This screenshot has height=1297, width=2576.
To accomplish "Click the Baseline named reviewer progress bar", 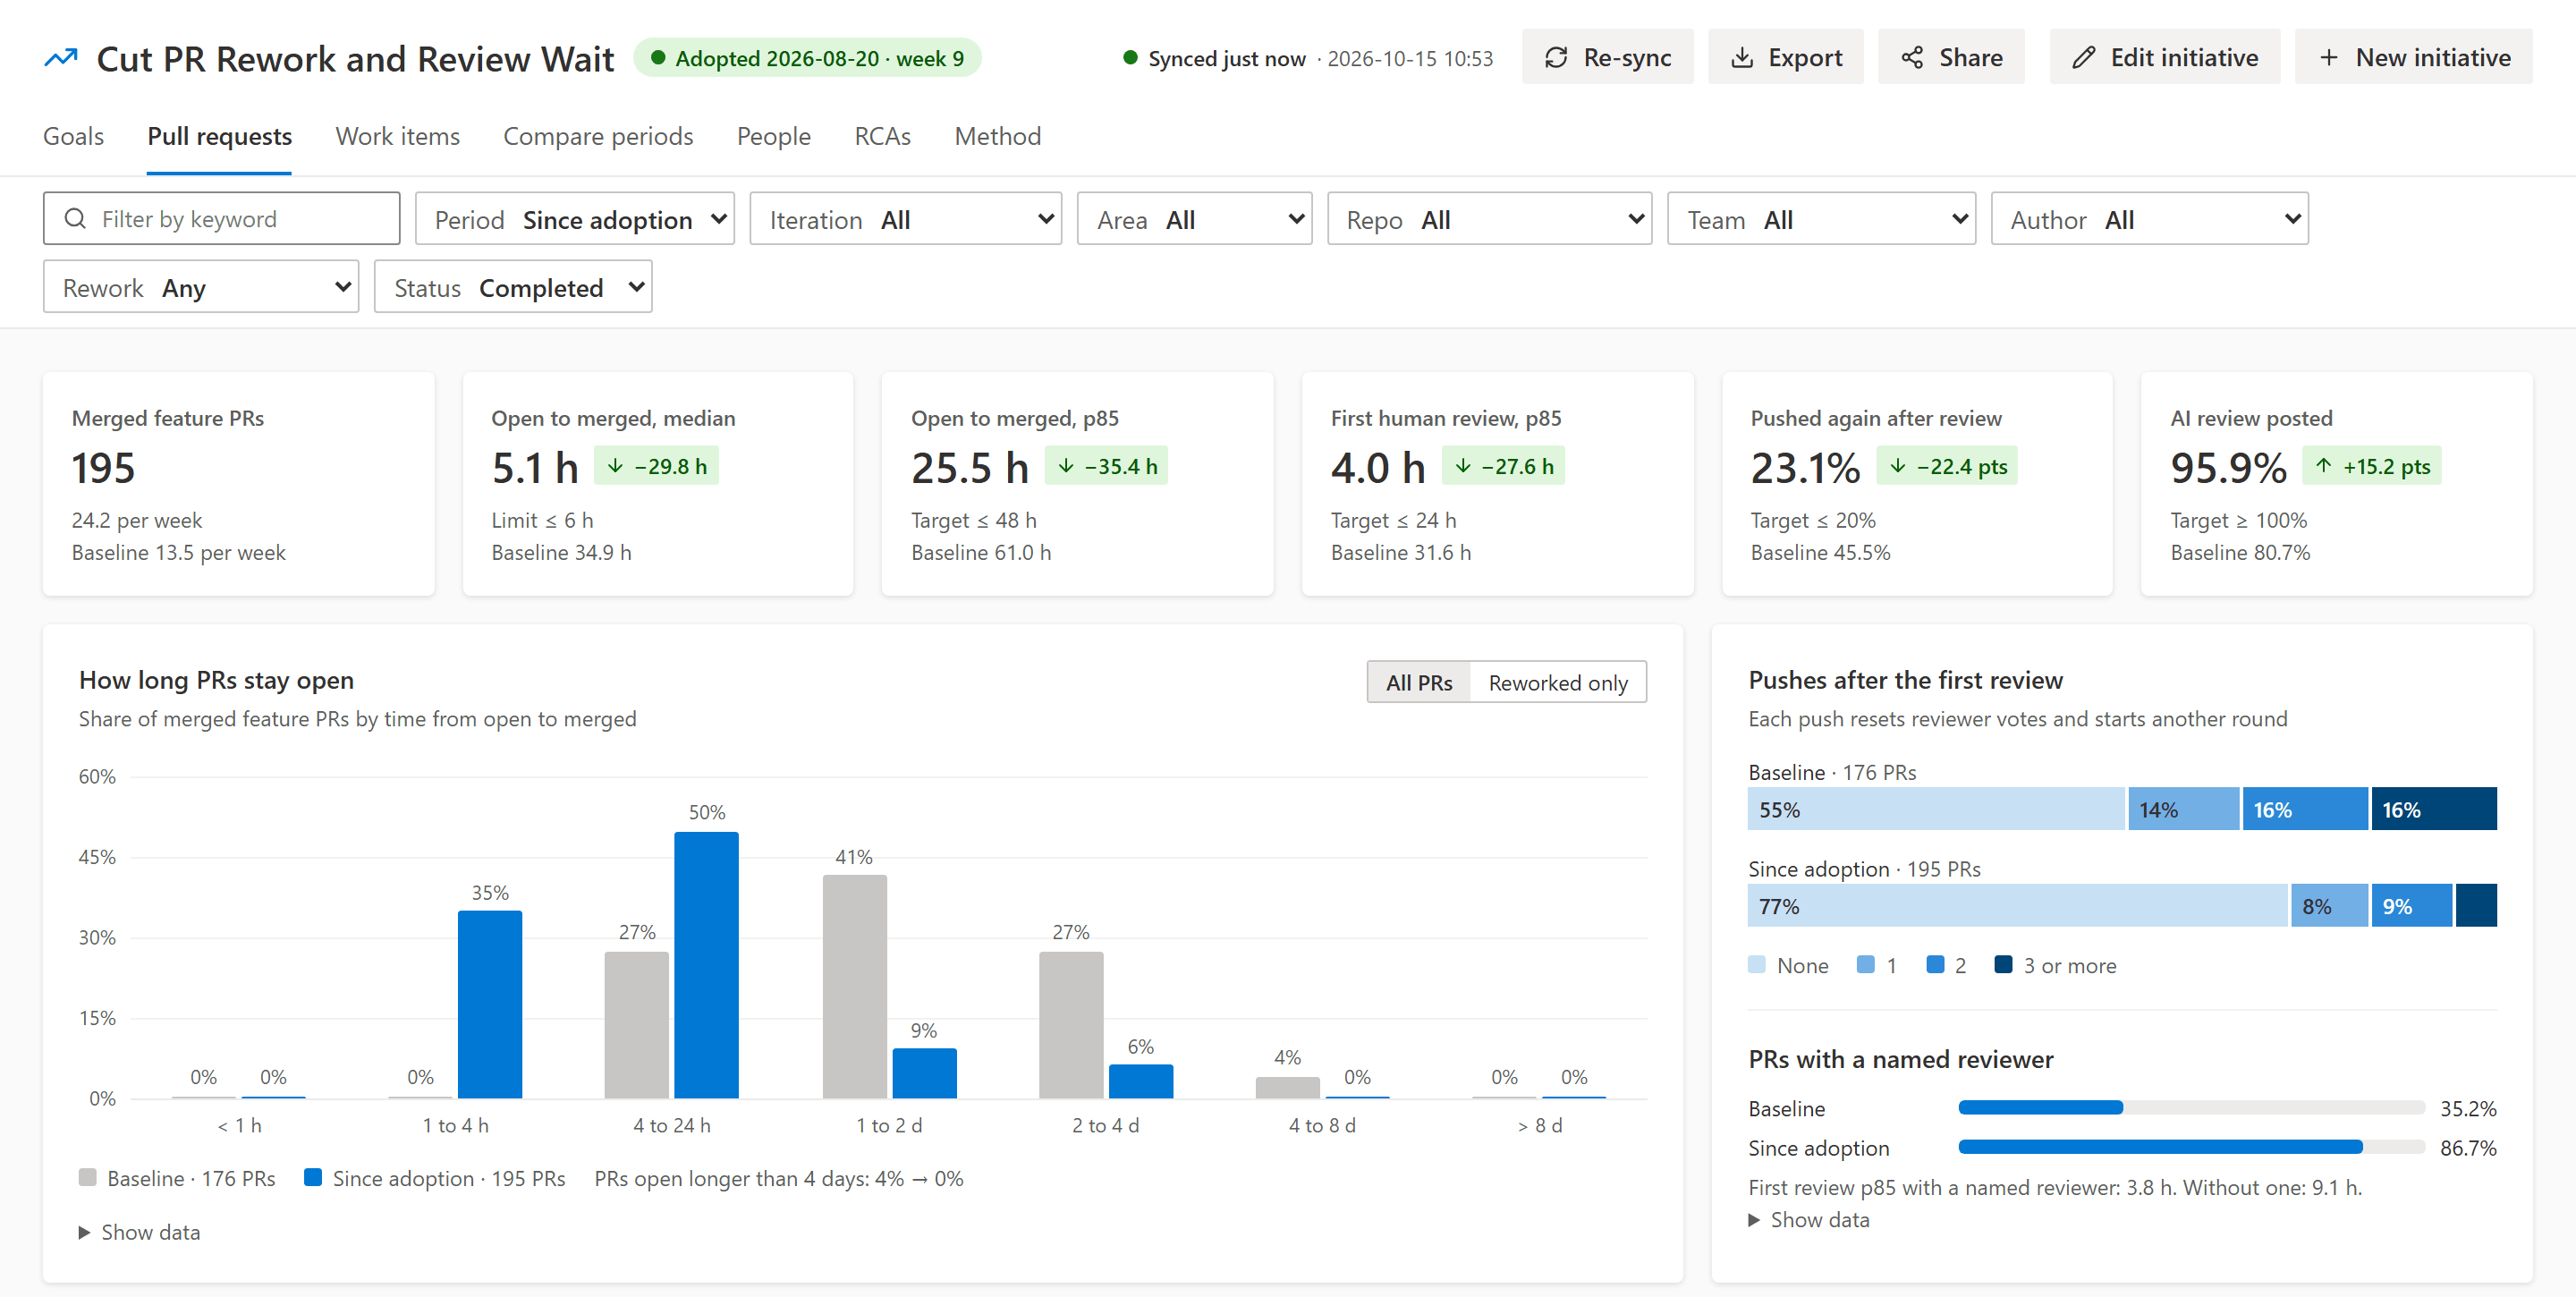I will tap(2191, 1107).
